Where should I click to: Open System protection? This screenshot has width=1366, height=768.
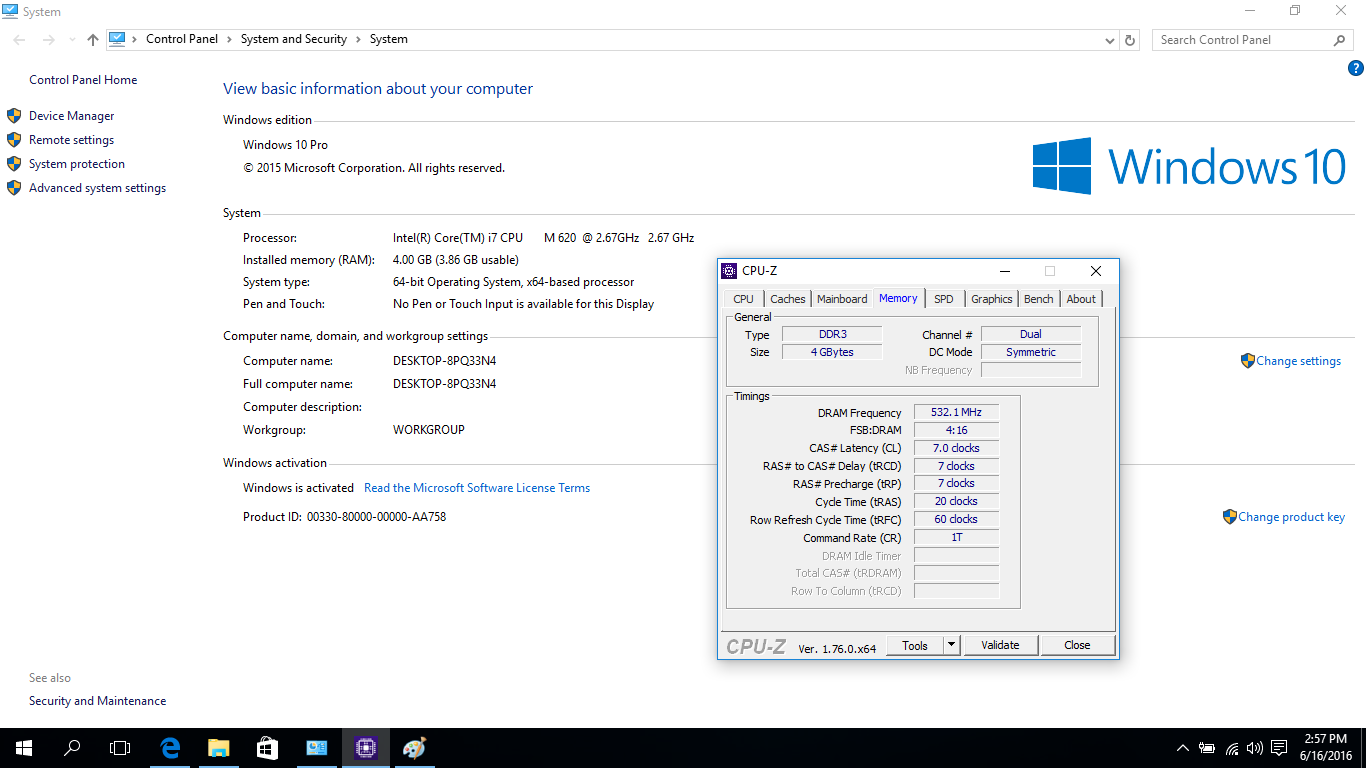(77, 164)
